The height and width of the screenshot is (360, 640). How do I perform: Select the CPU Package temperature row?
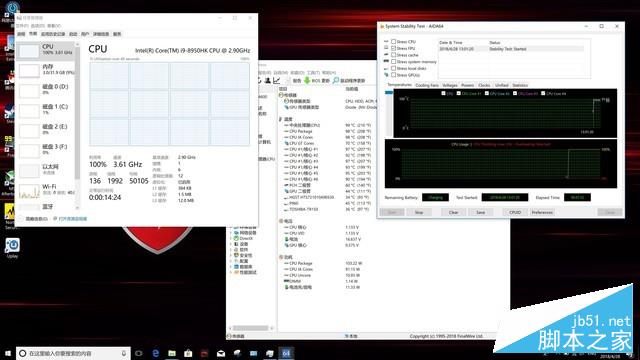(x=327, y=131)
